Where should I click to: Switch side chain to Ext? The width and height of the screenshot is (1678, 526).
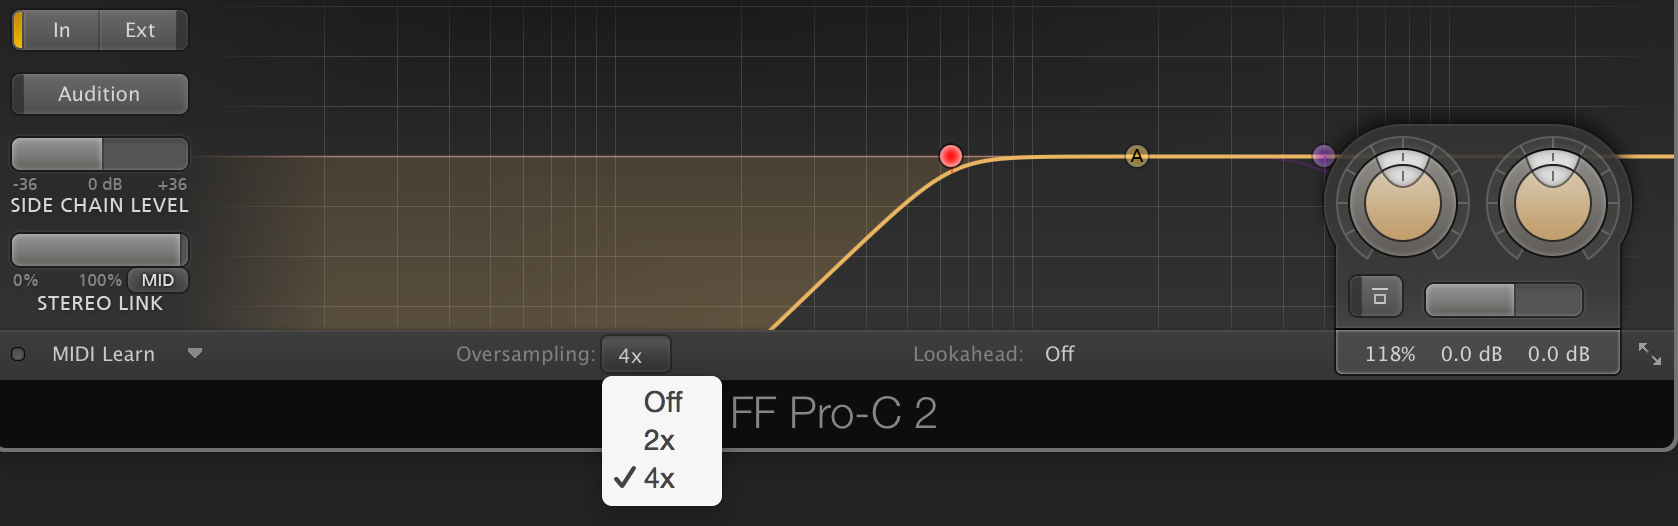point(140,30)
